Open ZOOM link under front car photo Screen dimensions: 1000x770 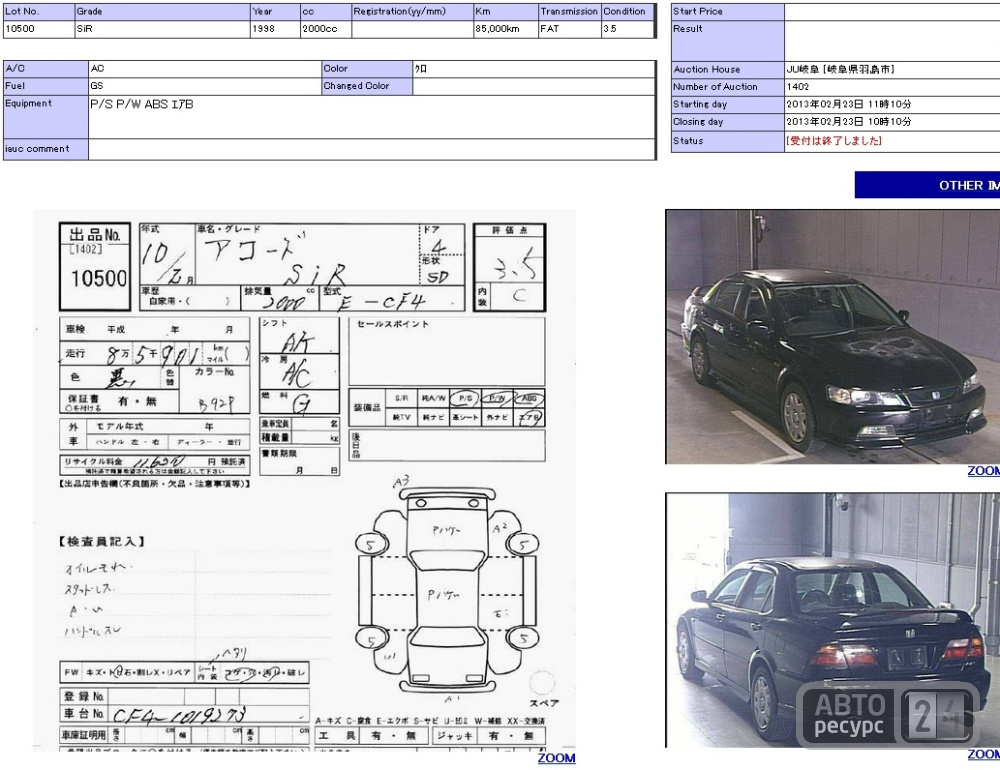[x=983, y=471]
